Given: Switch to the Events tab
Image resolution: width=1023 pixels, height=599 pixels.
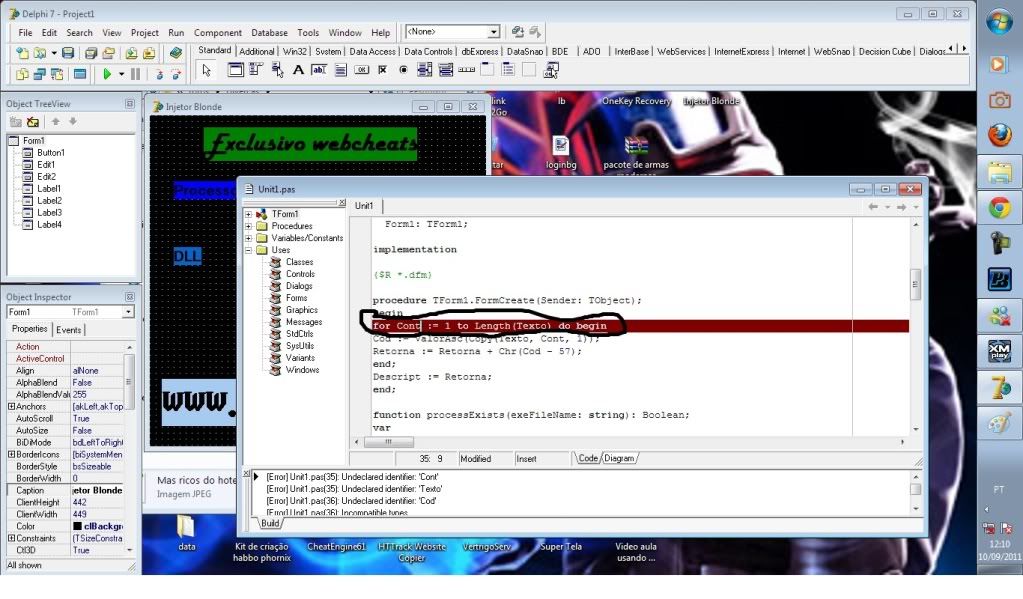Looking at the screenshot, I should coord(69,330).
